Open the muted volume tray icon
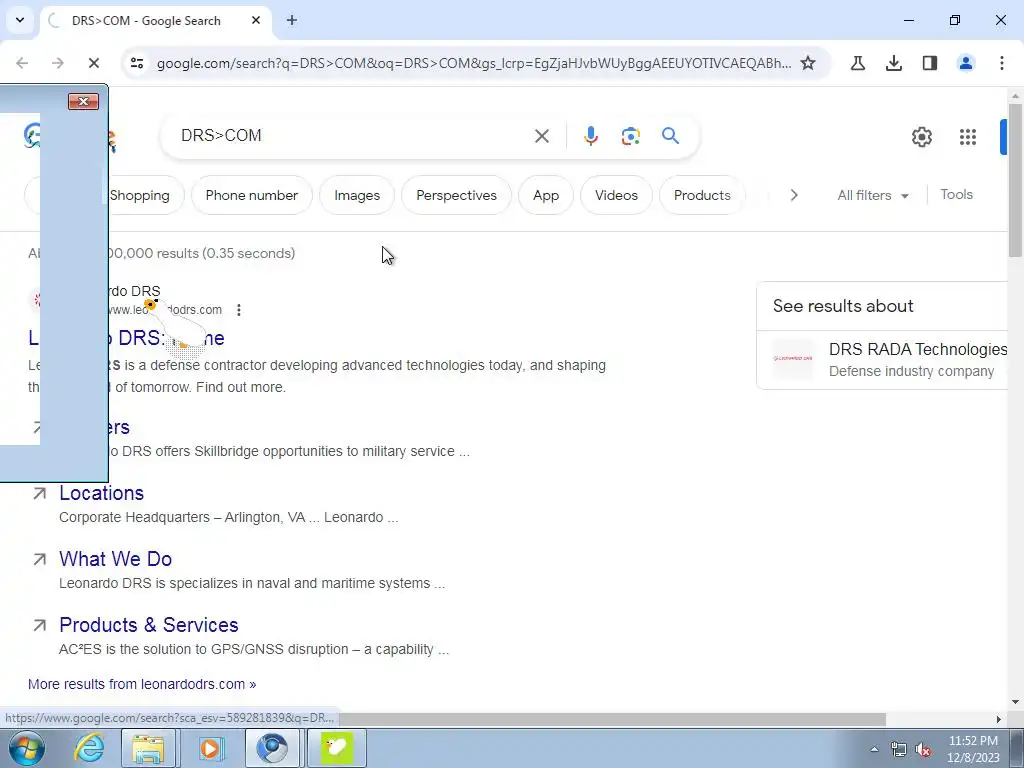Viewport: 1024px width, 768px height. (x=923, y=749)
